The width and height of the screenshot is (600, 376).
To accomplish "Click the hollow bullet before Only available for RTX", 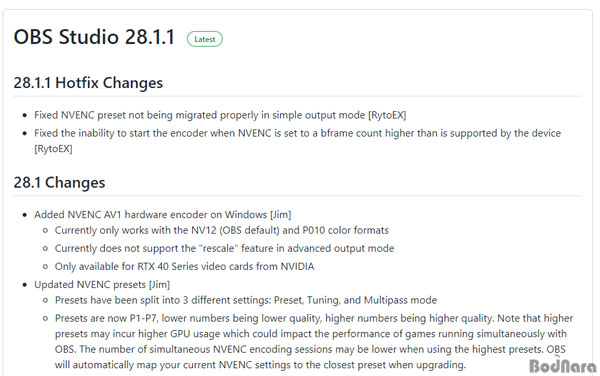I will coord(46,267).
